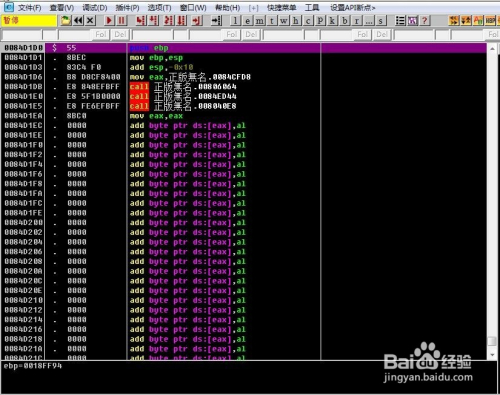Select the 'push ebp' instruction row
Screen dimensions: 500x395
(243, 48)
